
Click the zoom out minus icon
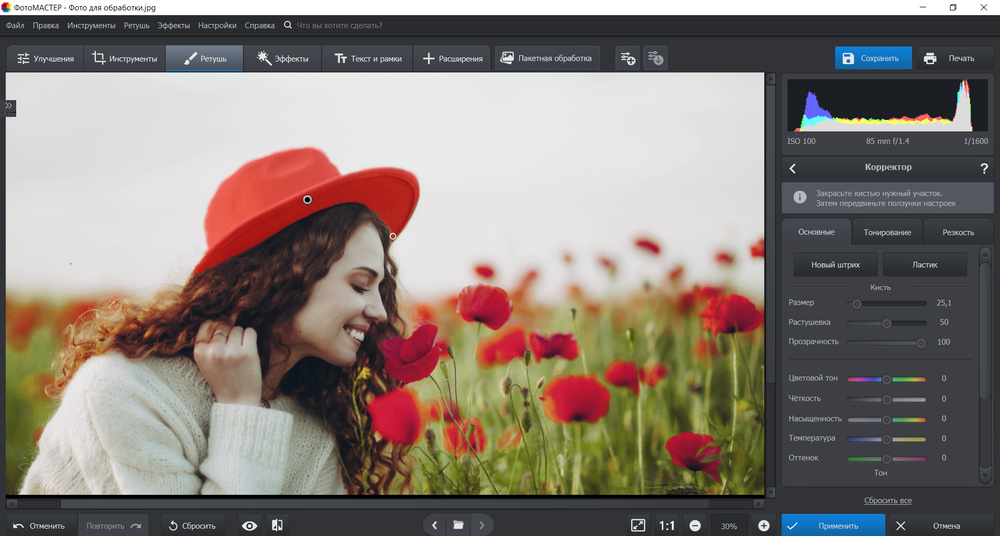pyautogui.click(x=695, y=525)
